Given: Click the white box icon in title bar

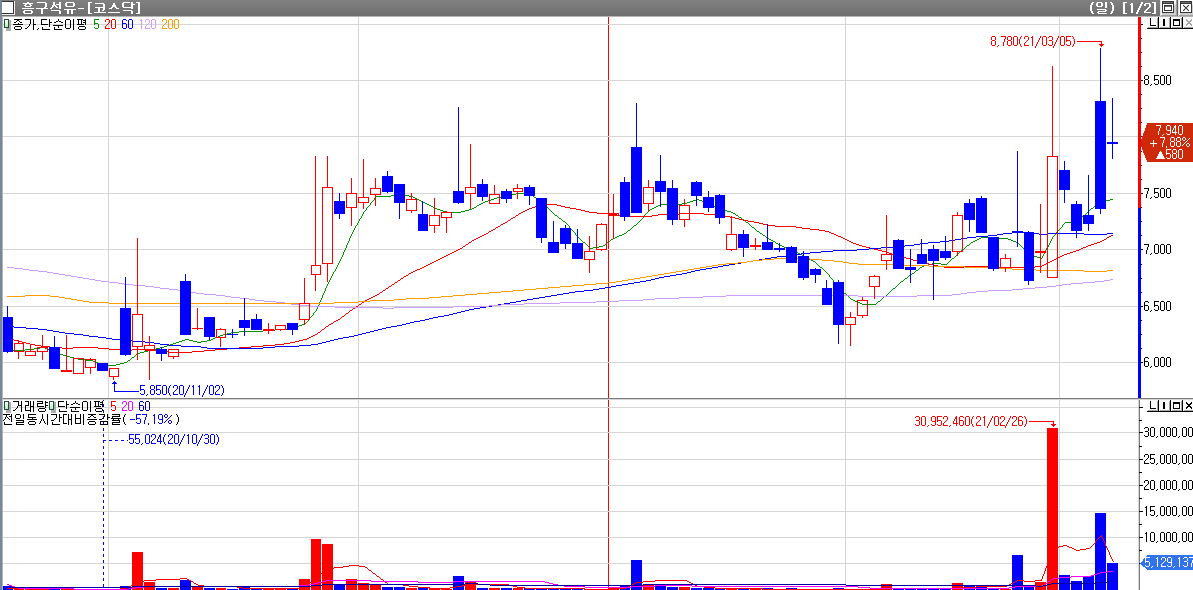Looking at the screenshot, I should (x=8, y=8).
